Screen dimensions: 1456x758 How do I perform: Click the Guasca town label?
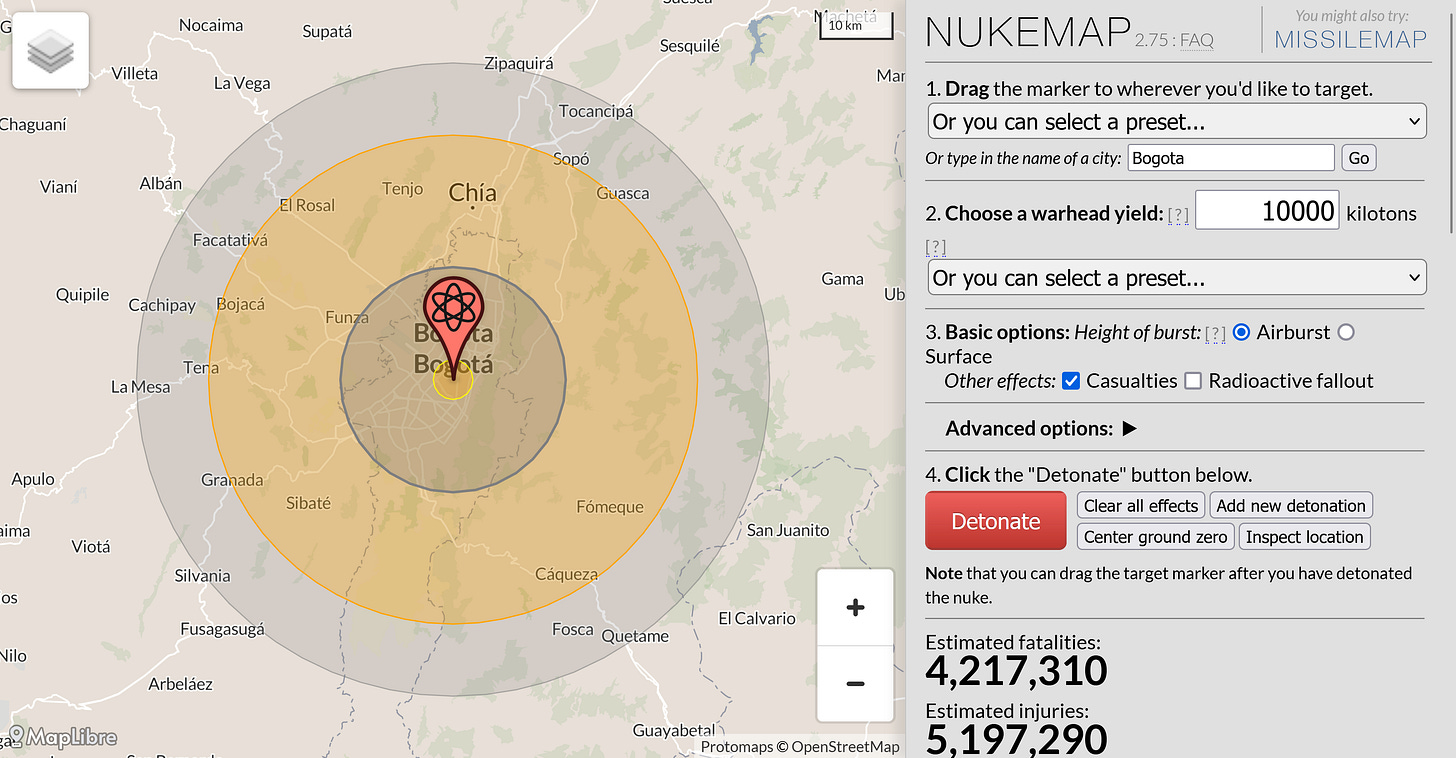point(623,193)
